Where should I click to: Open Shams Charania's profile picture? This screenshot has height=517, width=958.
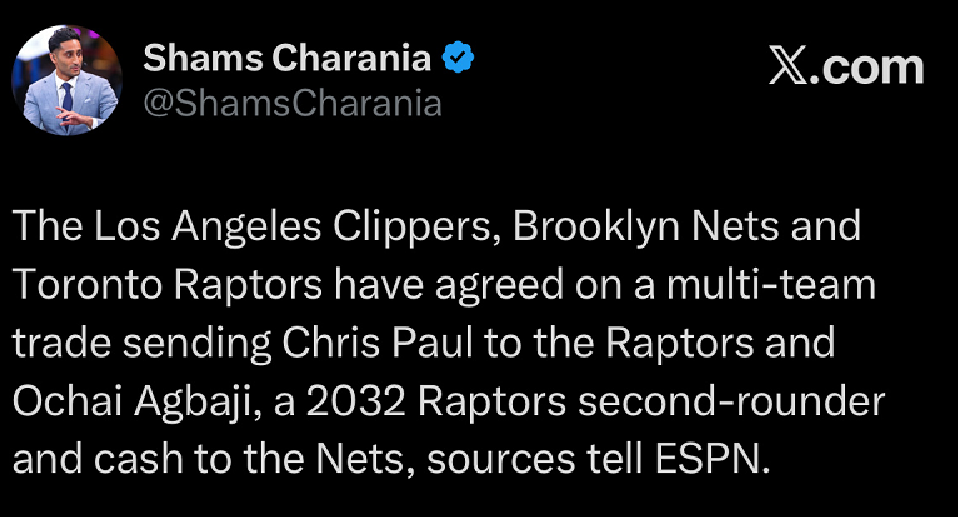click(67, 81)
